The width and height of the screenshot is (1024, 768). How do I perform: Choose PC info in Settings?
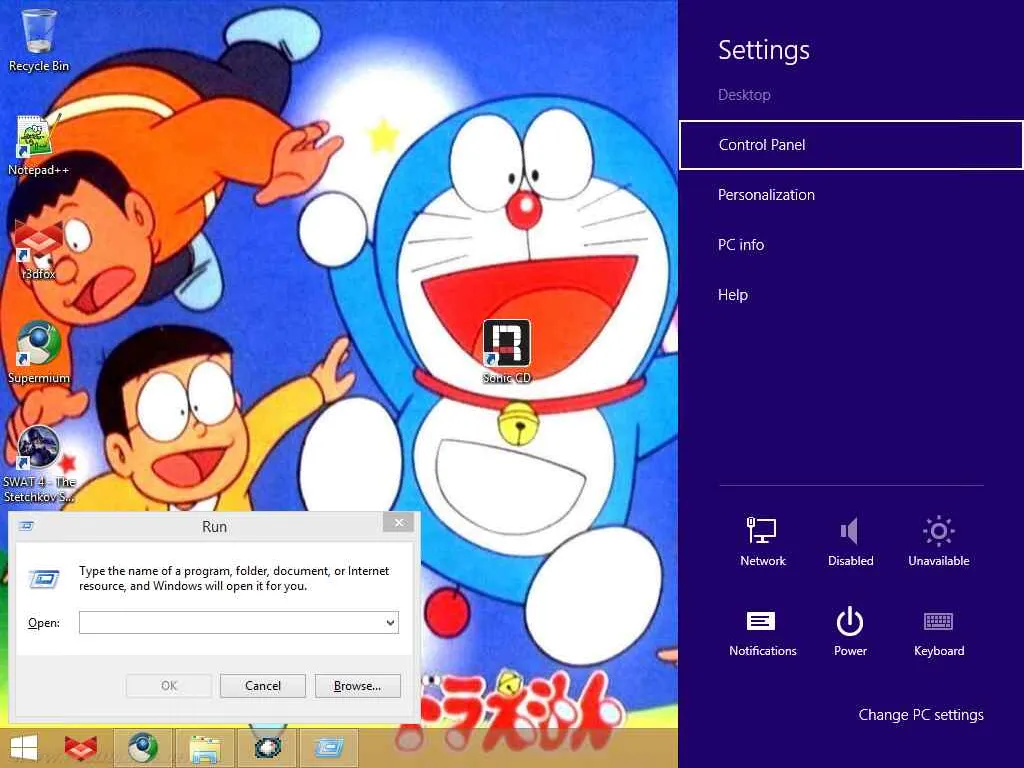(x=741, y=245)
